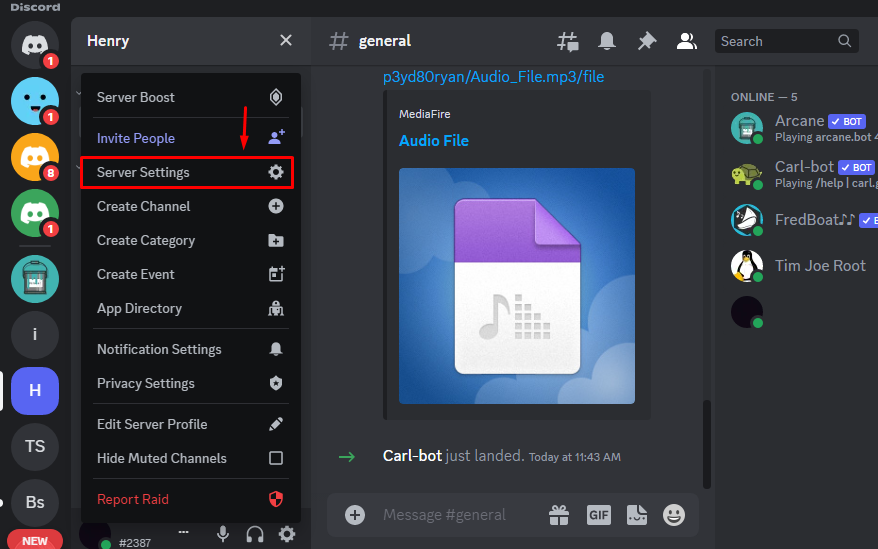Select the purple H server icon

(x=35, y=391)
